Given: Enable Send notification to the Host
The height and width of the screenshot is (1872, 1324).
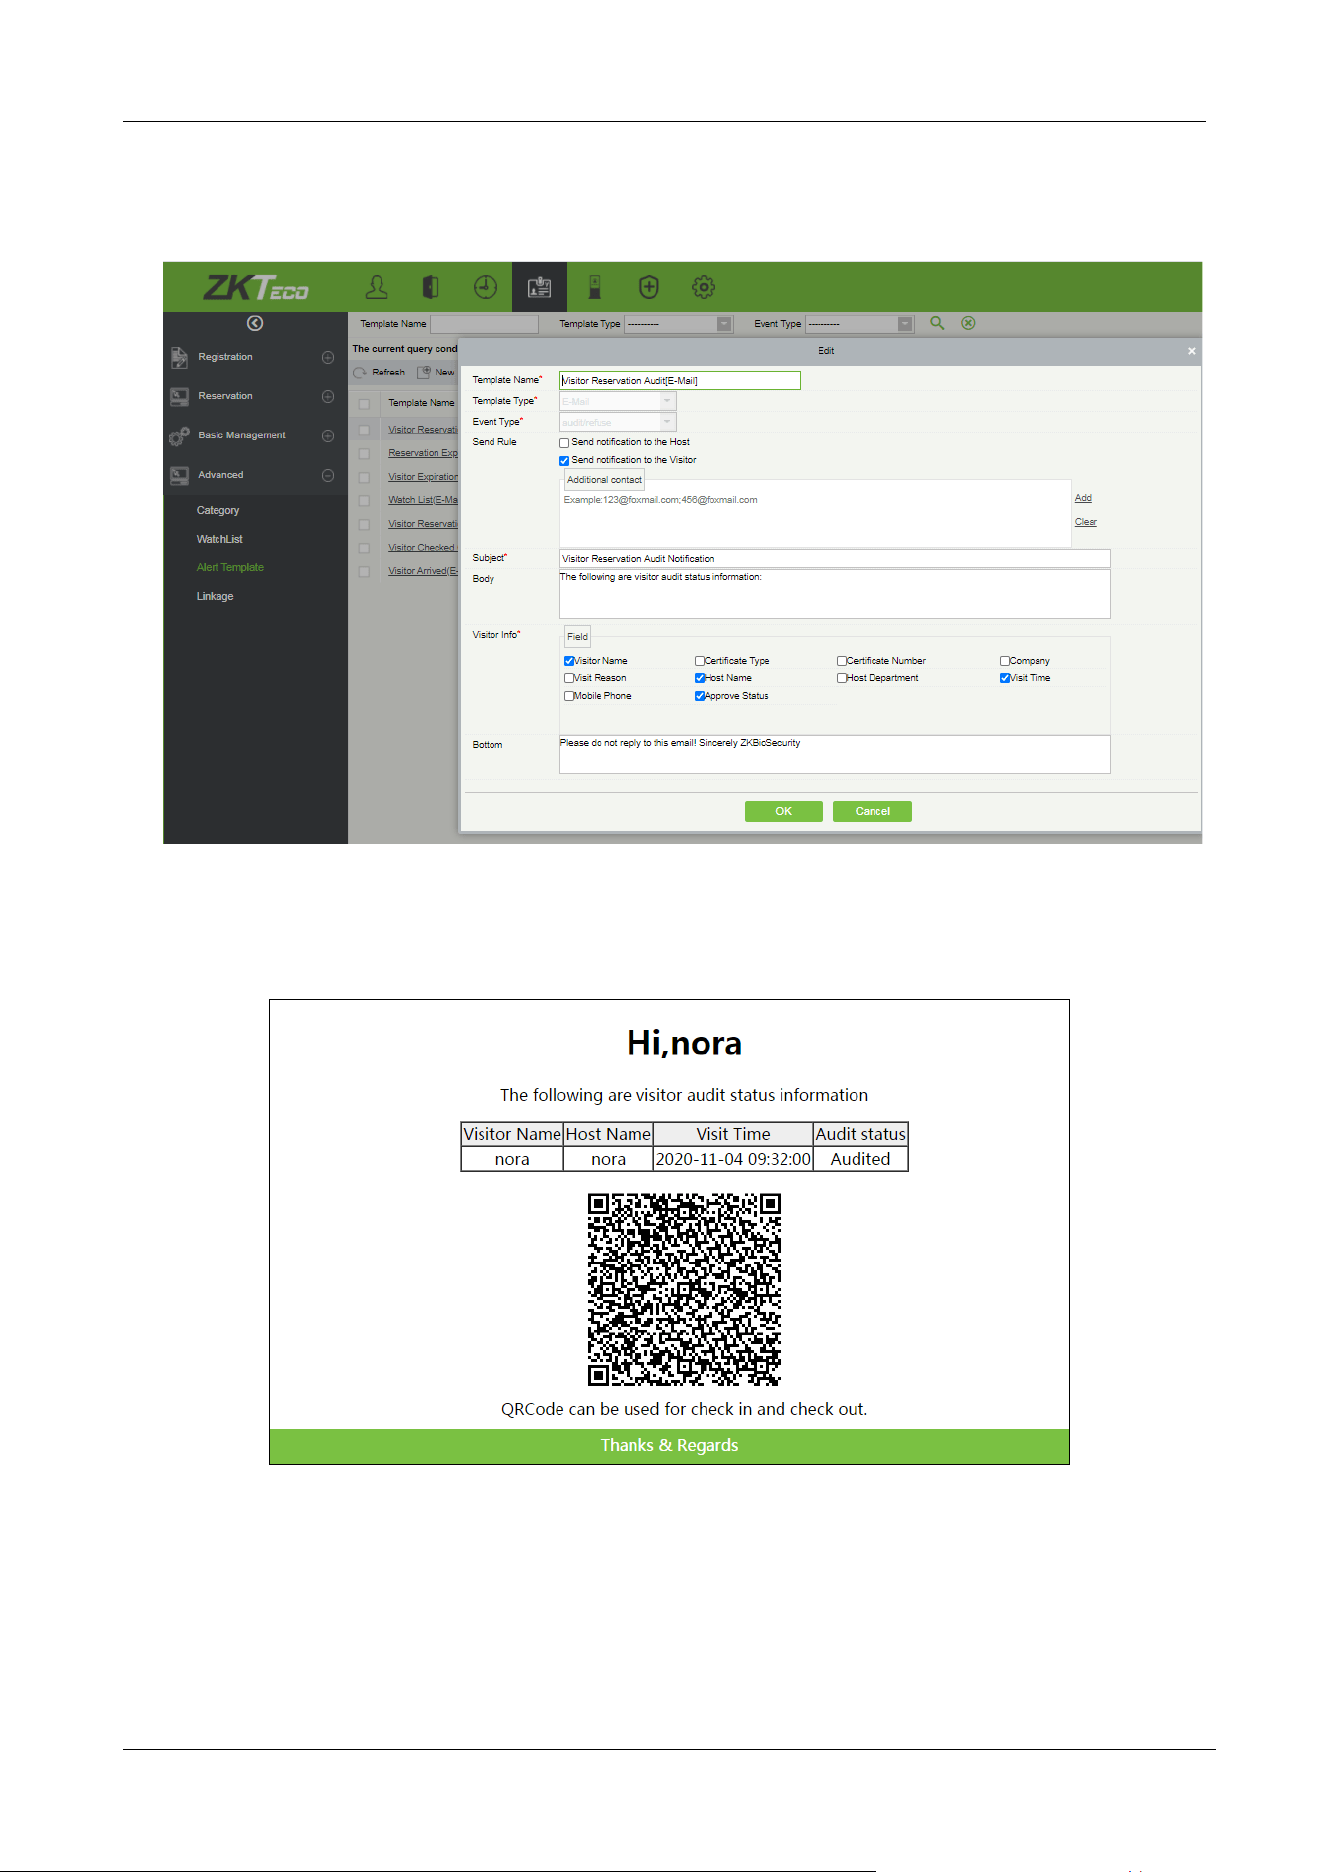Looking at the screenshot, I should [564, 443].
